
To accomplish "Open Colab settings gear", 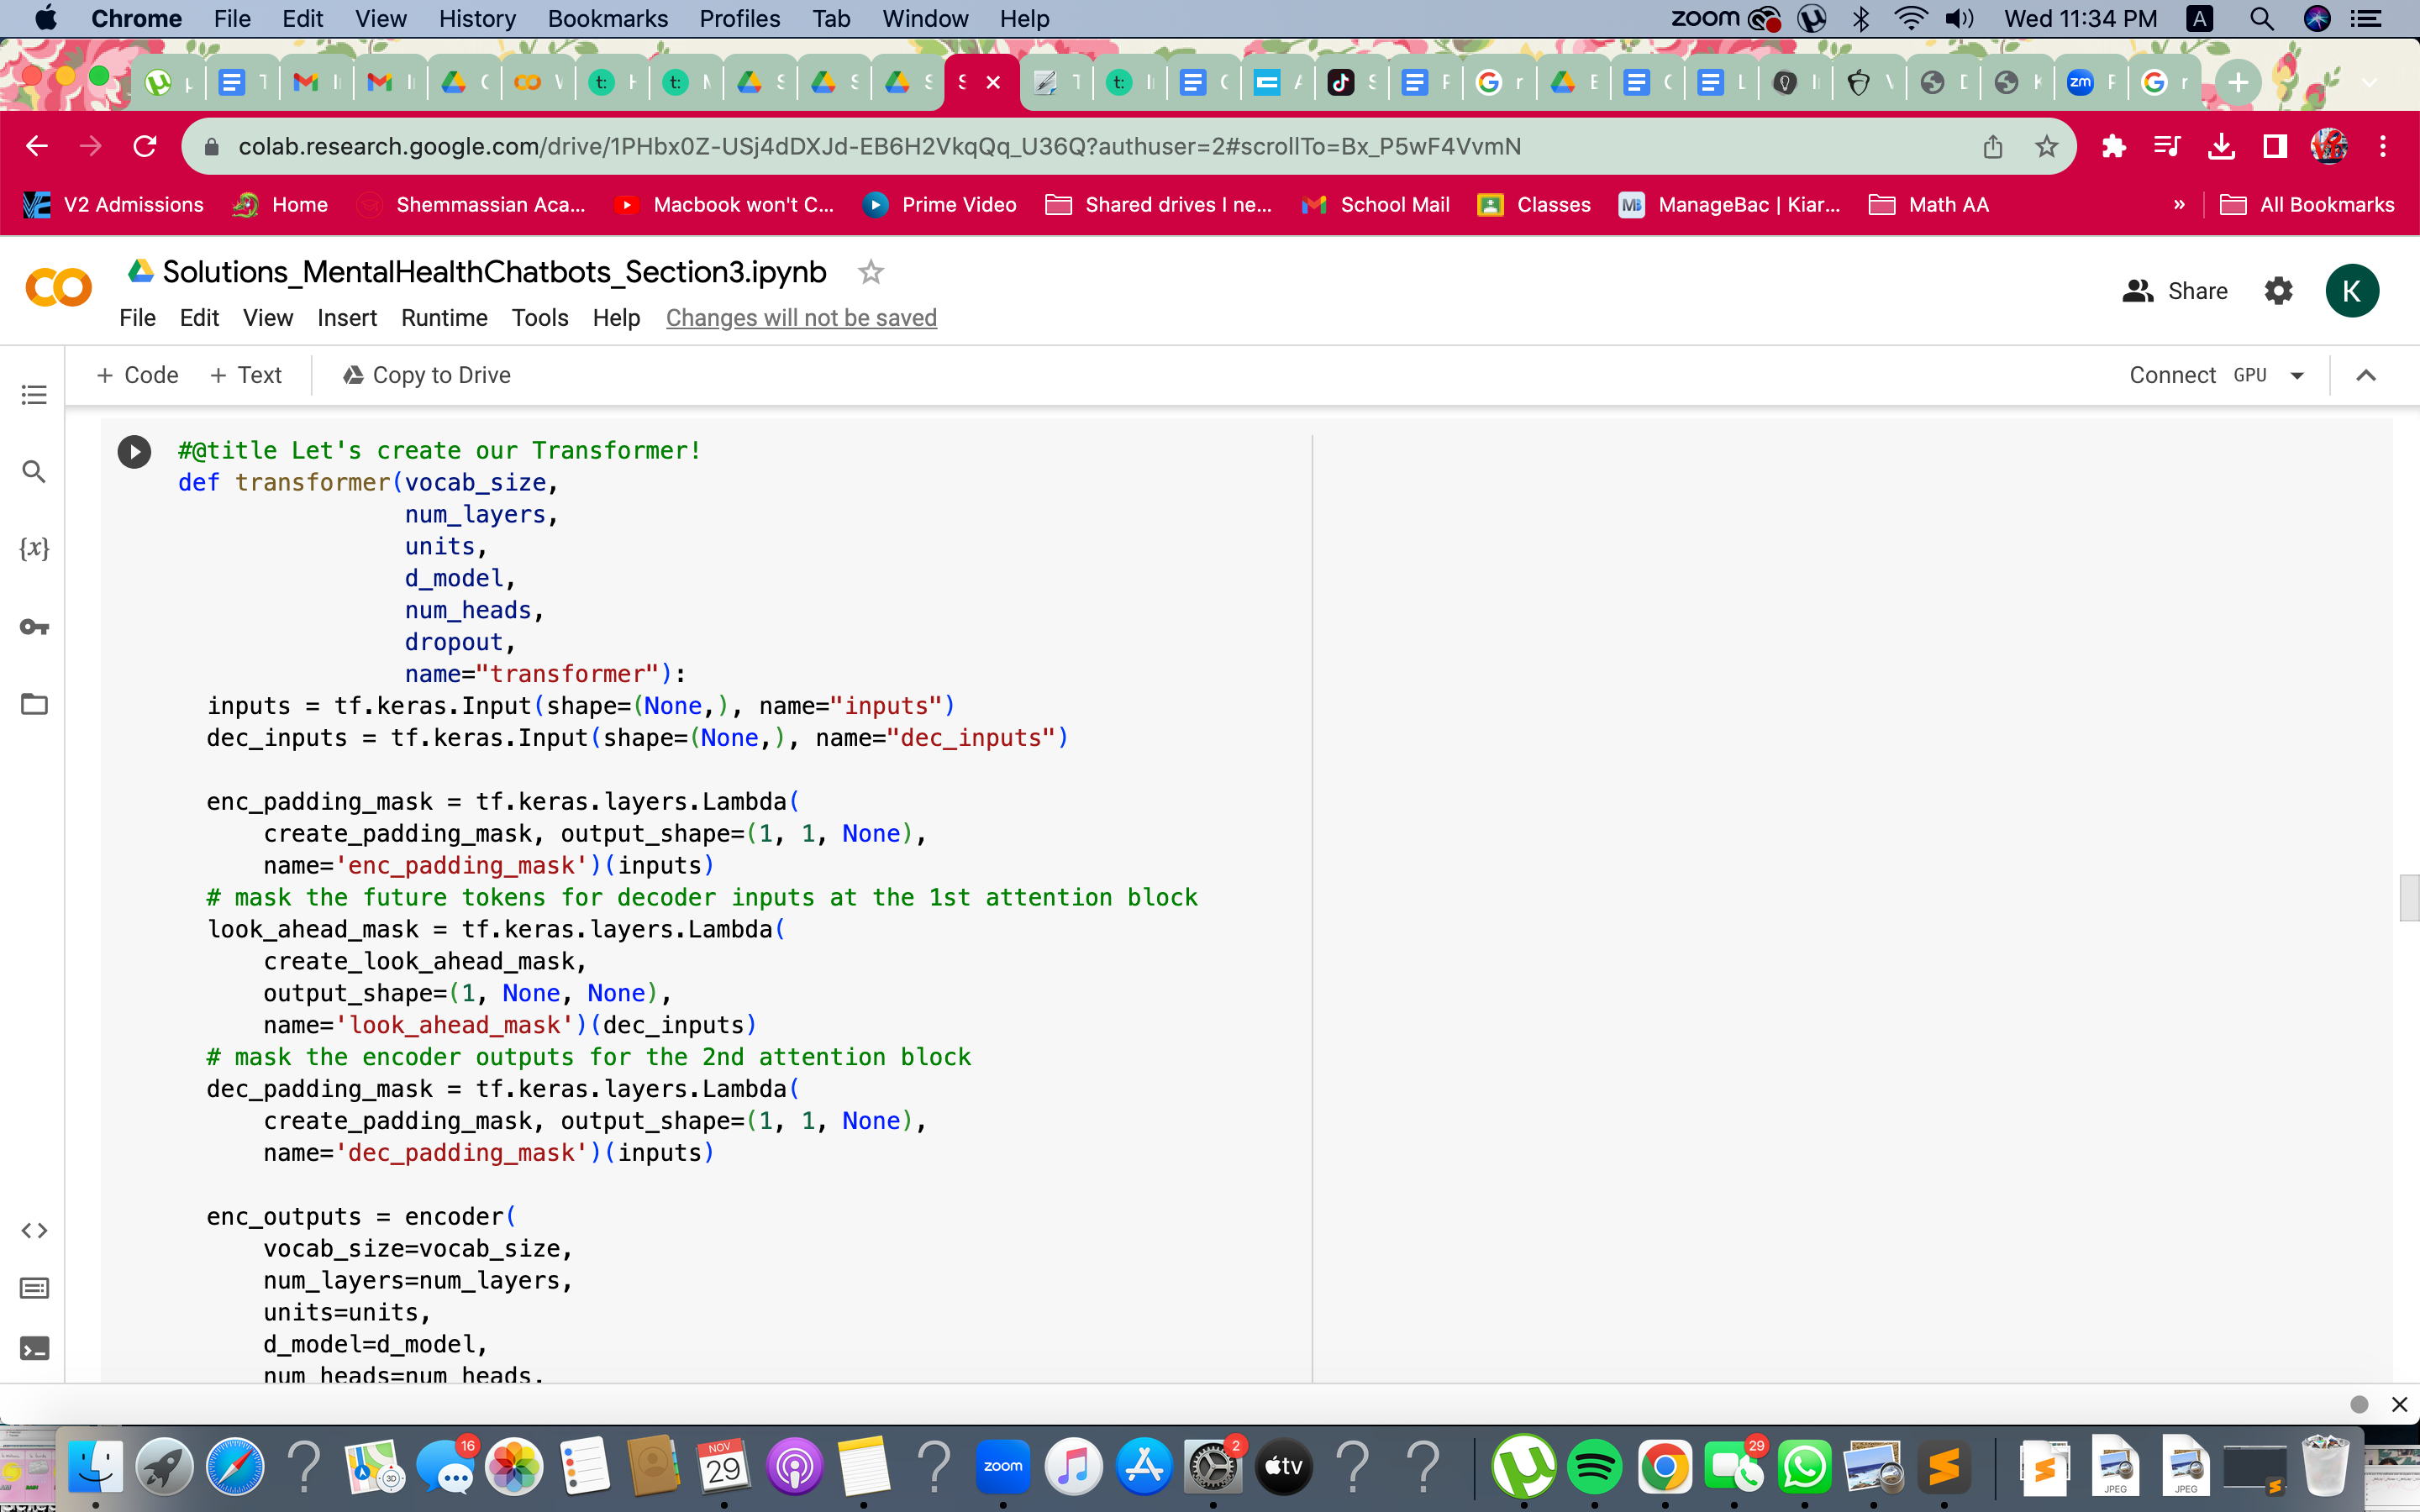I will click(2278, 291).
